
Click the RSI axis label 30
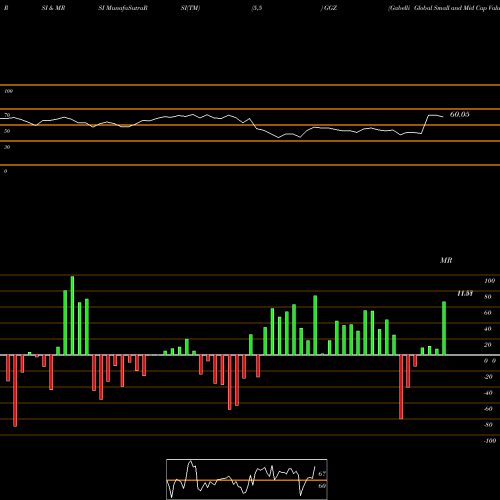7,147
